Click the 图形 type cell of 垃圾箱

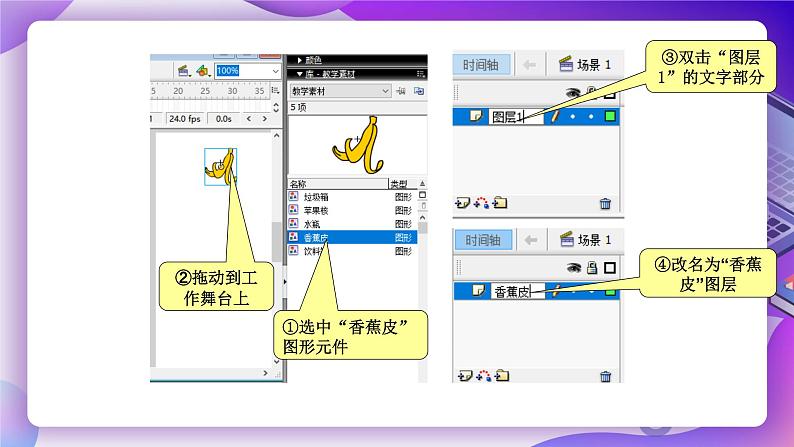click(403, 197)
